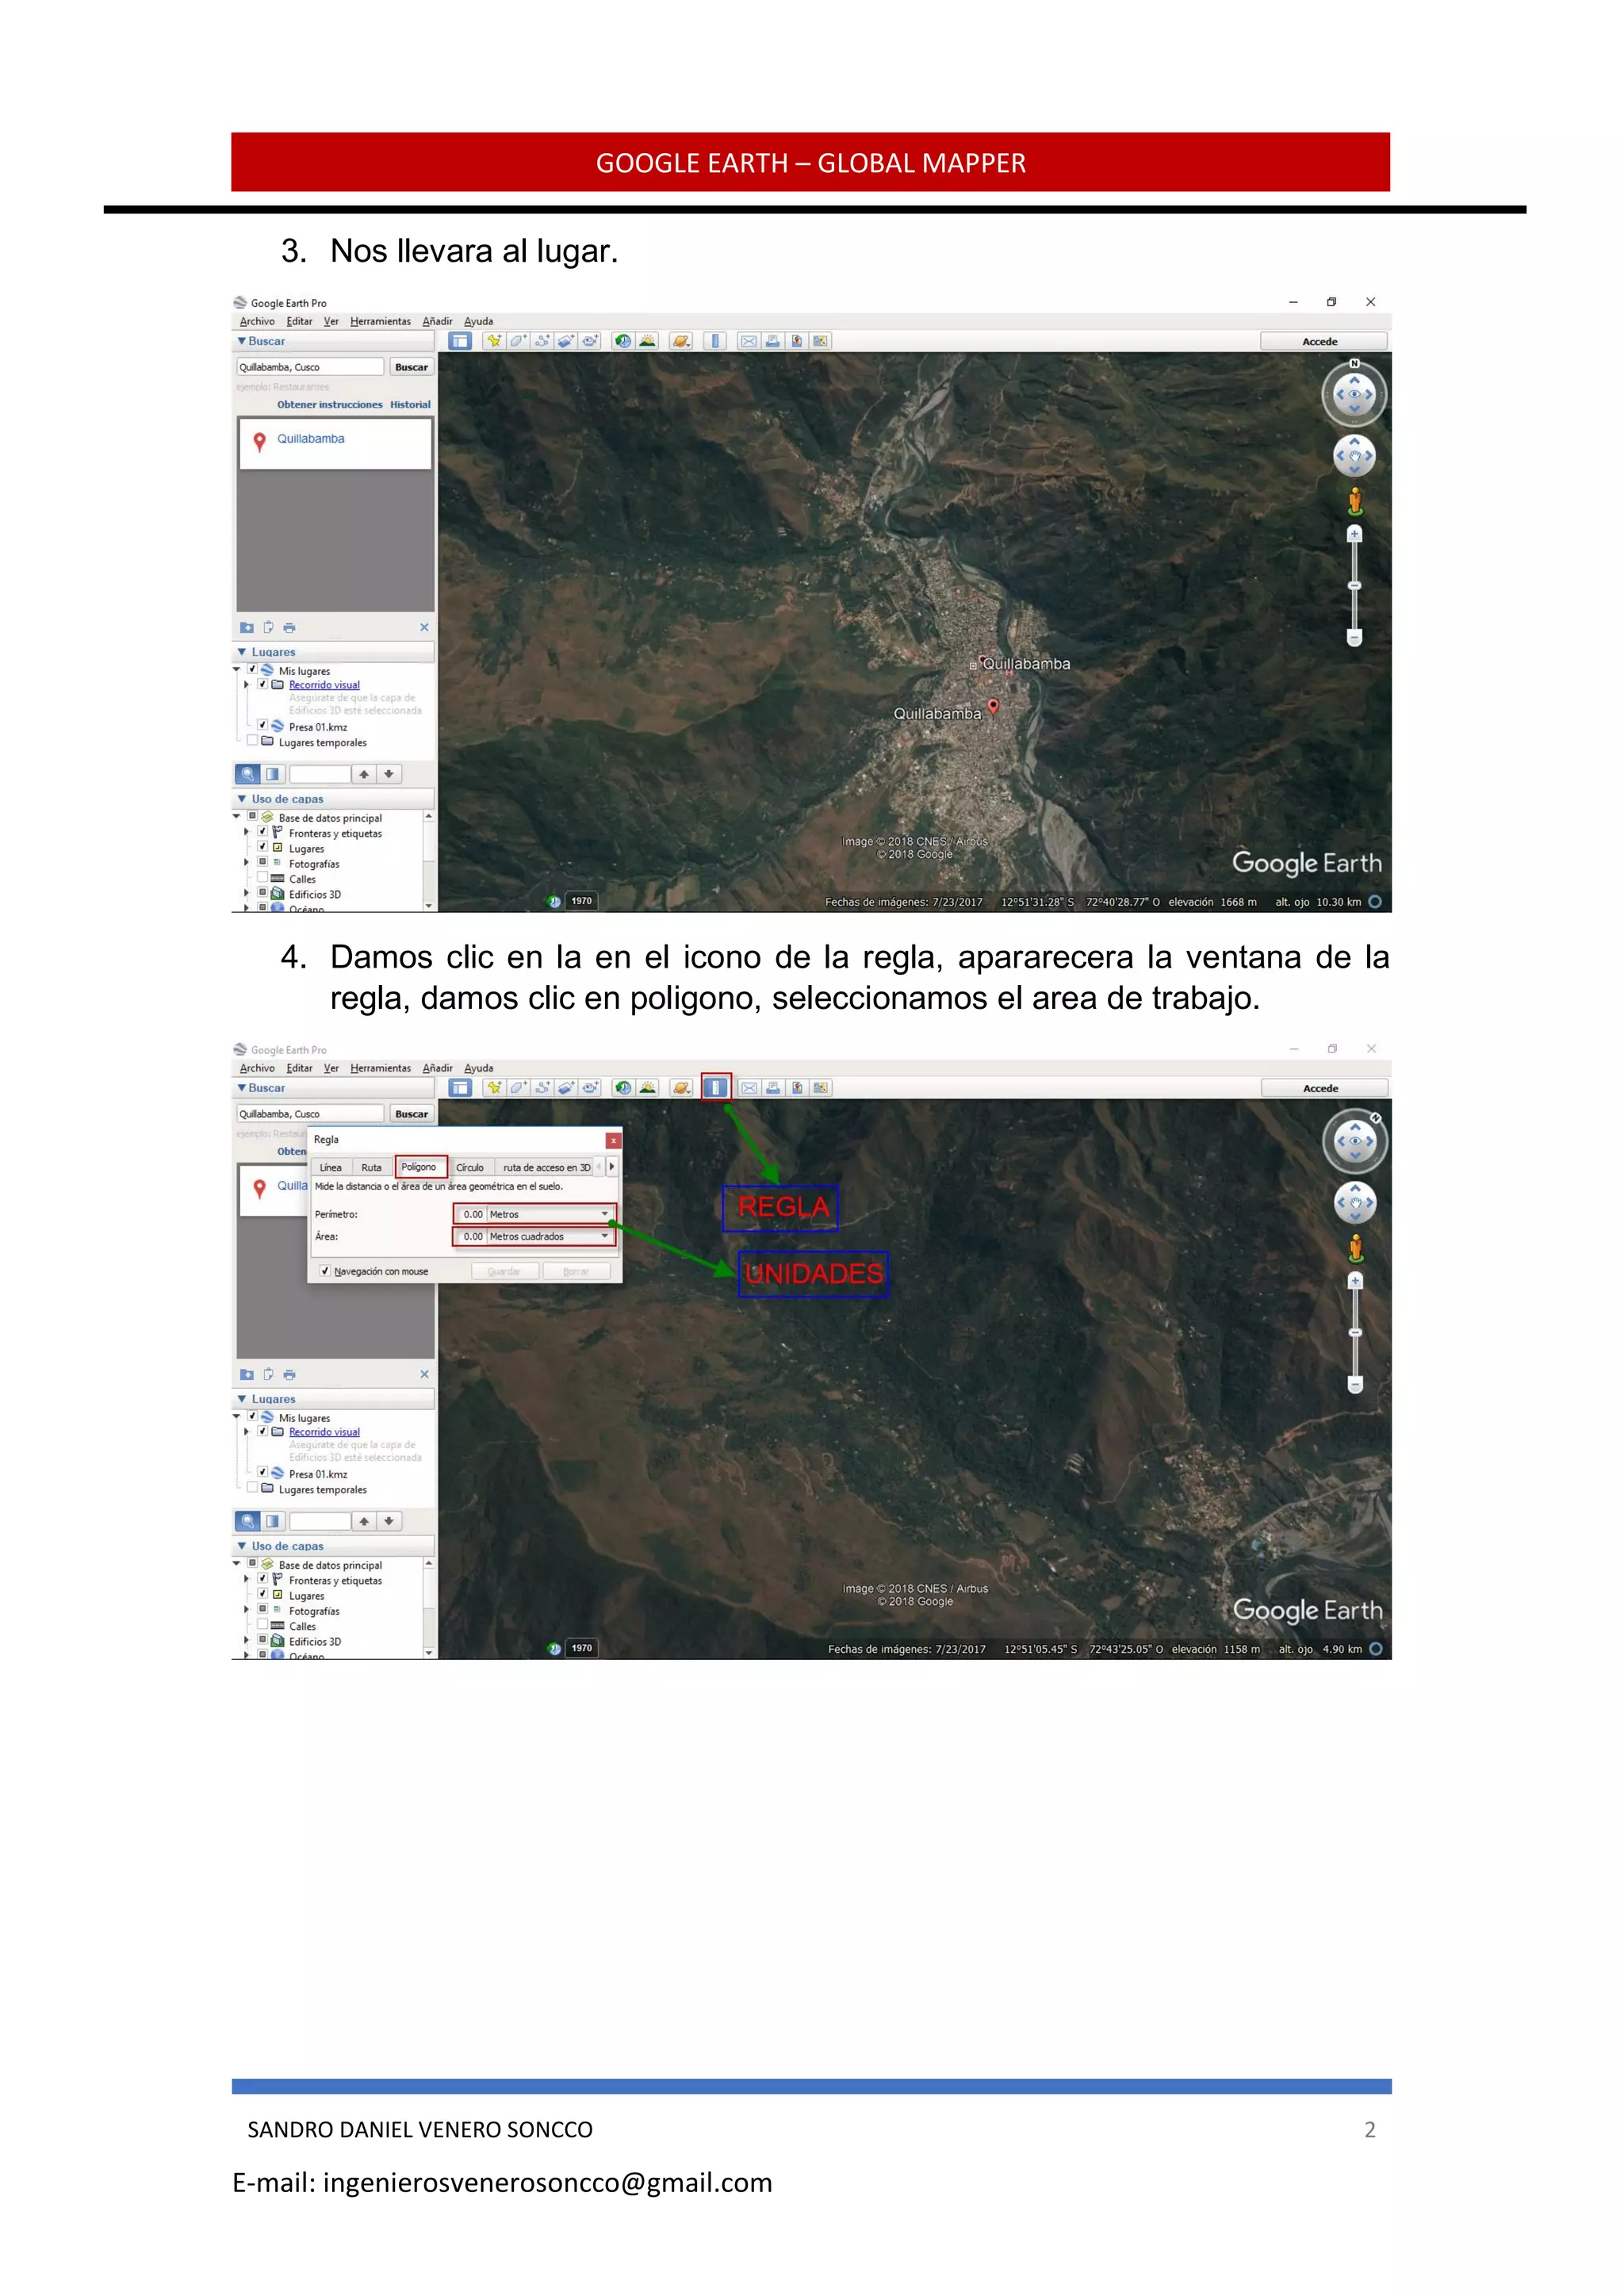Collapse the Lugares panel in step 3 screenshot
The height and width of the screenshot is (2296, 1624).
coord(242,652)
